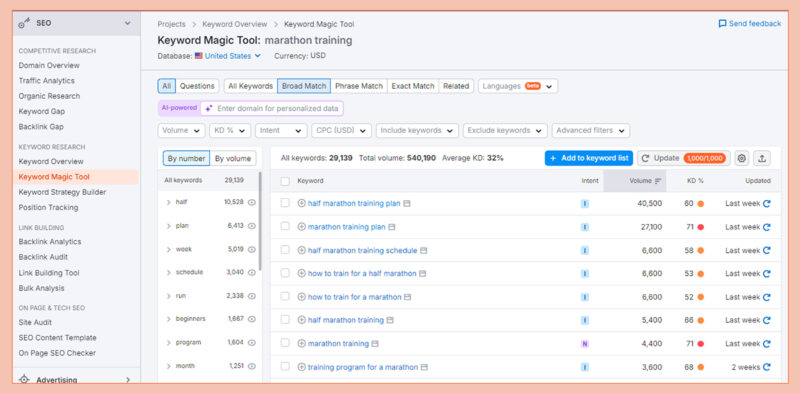Collapse the SEO sidebar section chevron

pyautogui.click(x=128, y=23)
